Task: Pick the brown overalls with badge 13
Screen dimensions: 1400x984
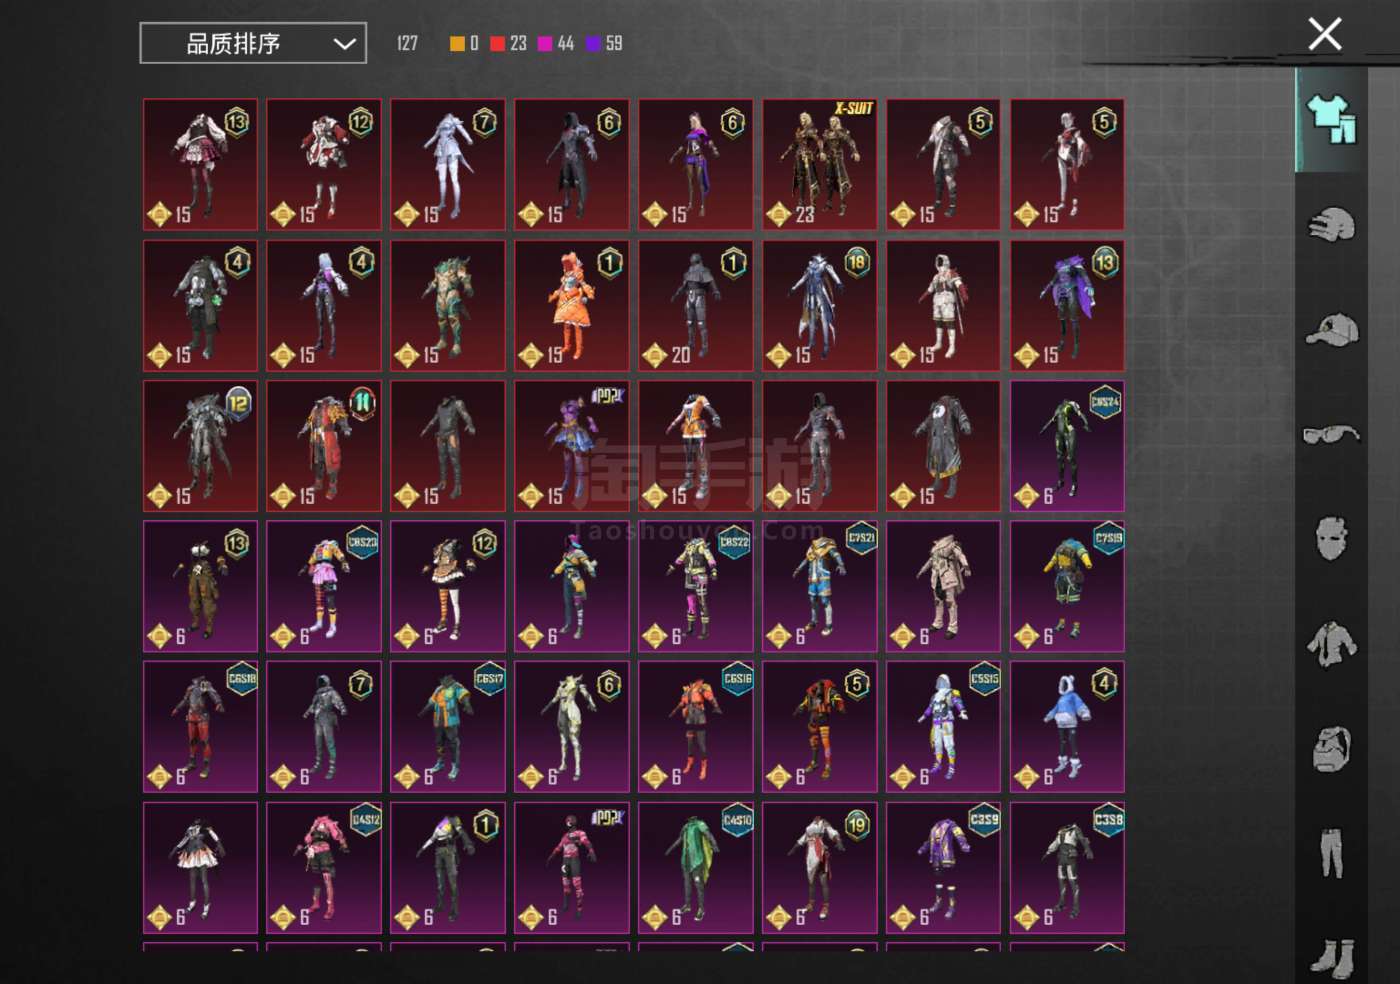Action: 200,587
